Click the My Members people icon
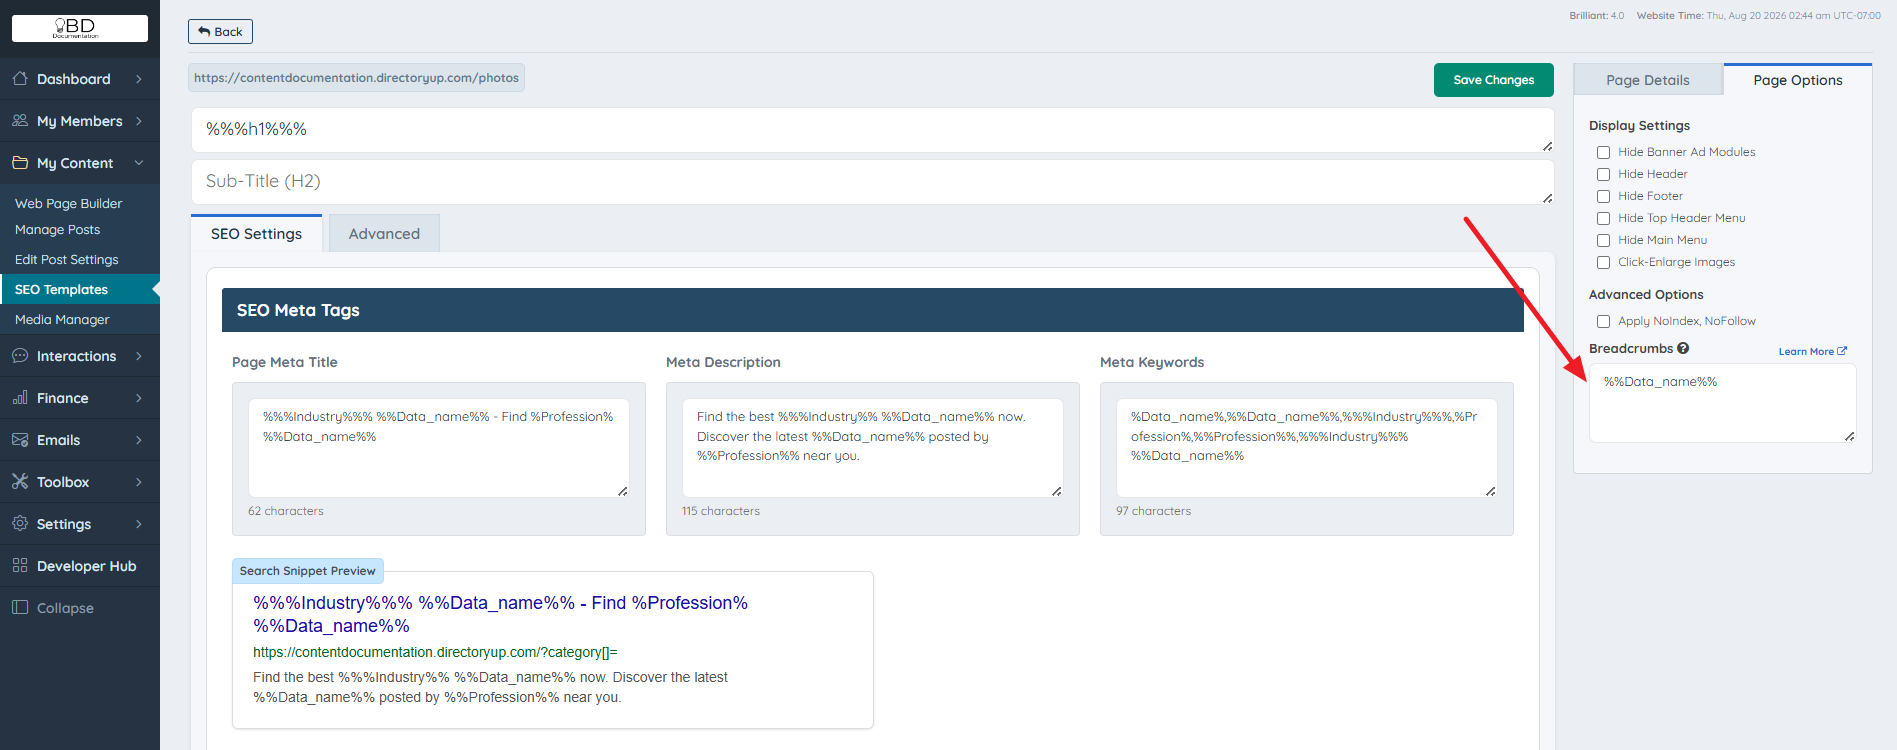The height and width of the screenshot is (750, 1897). tap(20, 121)
